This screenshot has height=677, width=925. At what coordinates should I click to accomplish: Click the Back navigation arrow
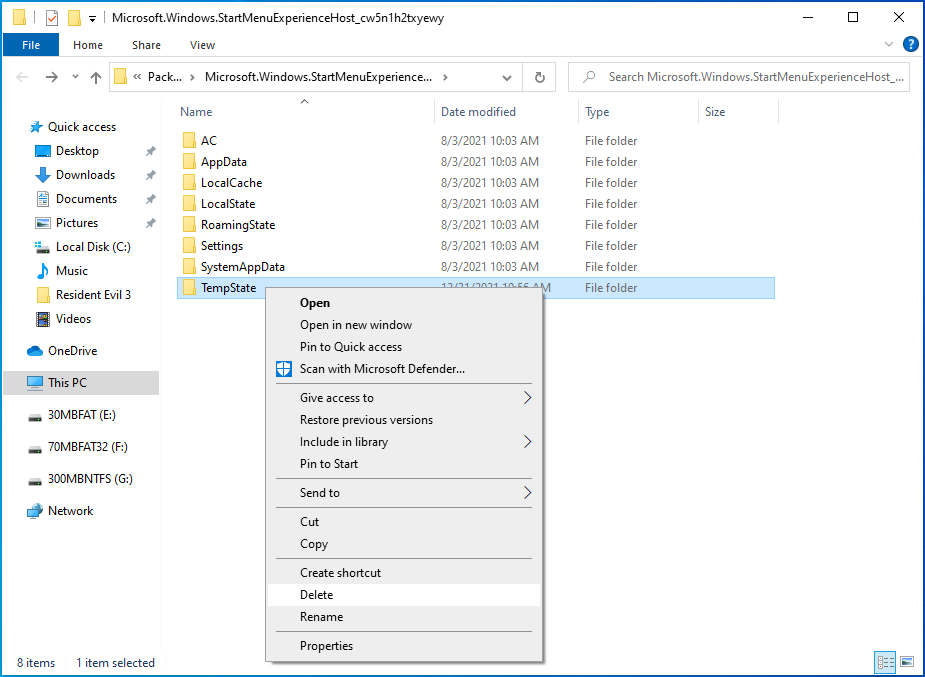tap(24, 77)
